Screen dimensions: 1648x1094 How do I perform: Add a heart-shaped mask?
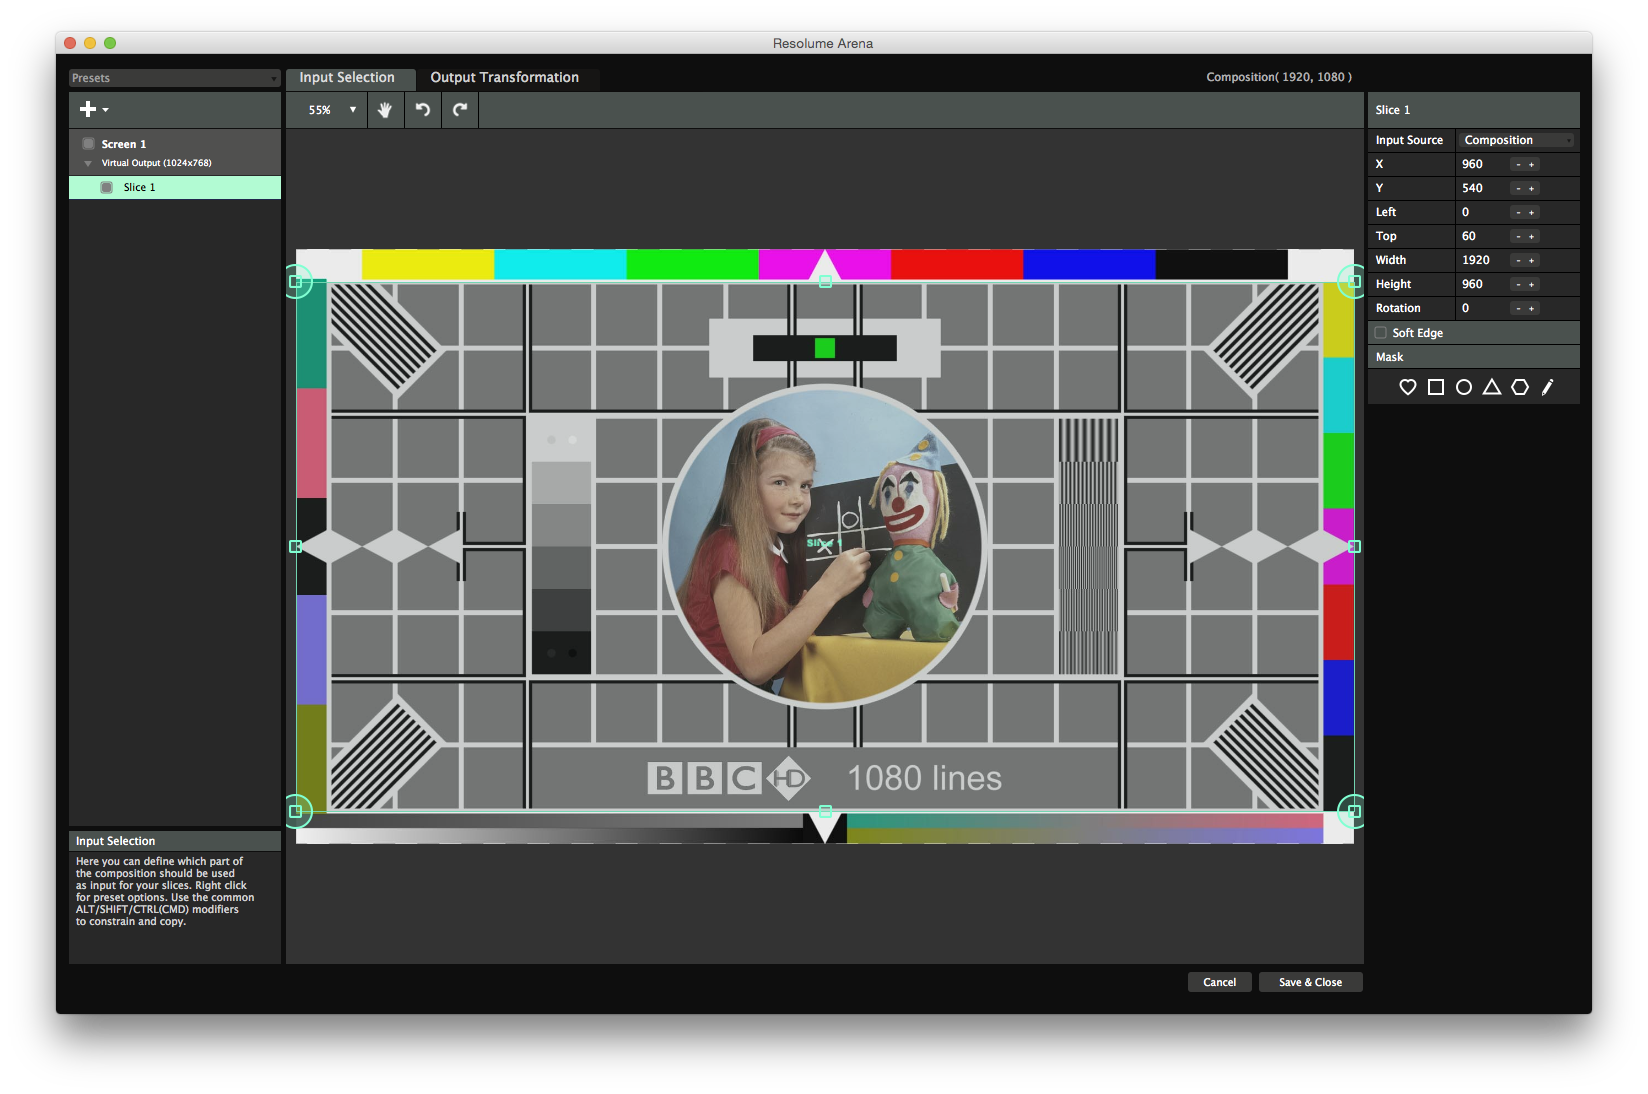1408,387
